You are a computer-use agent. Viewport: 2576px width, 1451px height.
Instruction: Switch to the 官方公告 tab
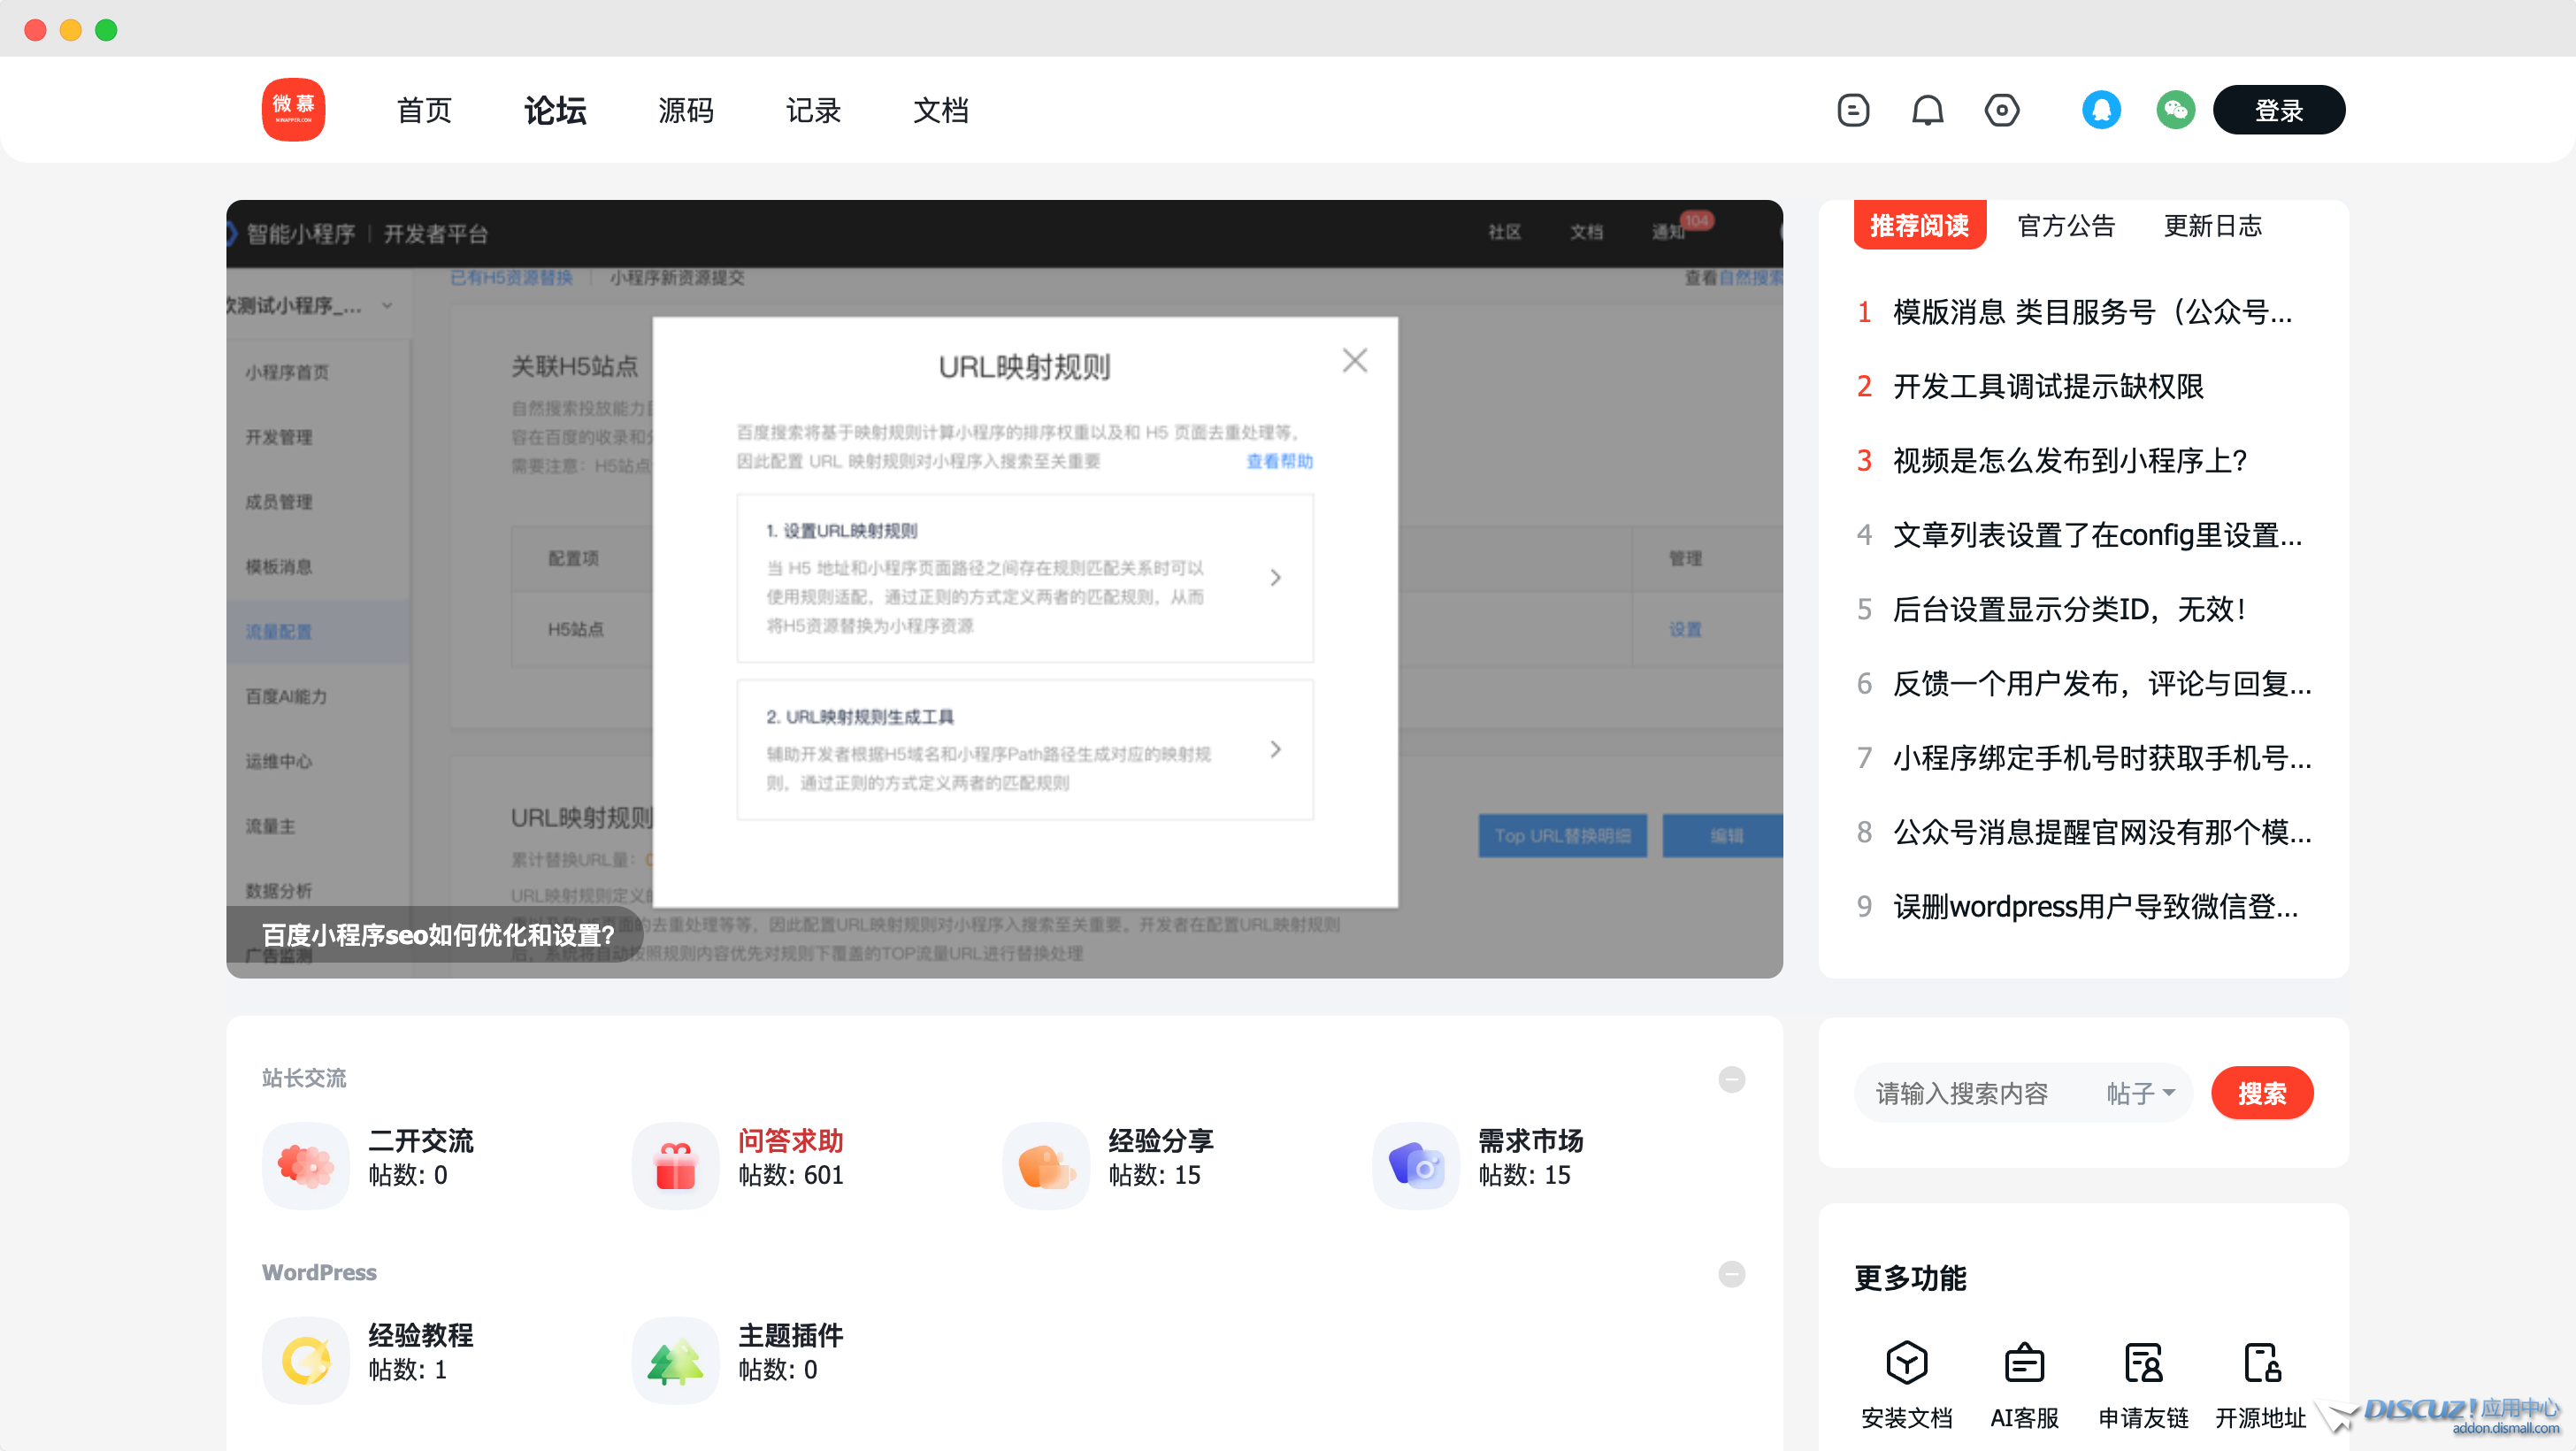[x=2066, y=226]
